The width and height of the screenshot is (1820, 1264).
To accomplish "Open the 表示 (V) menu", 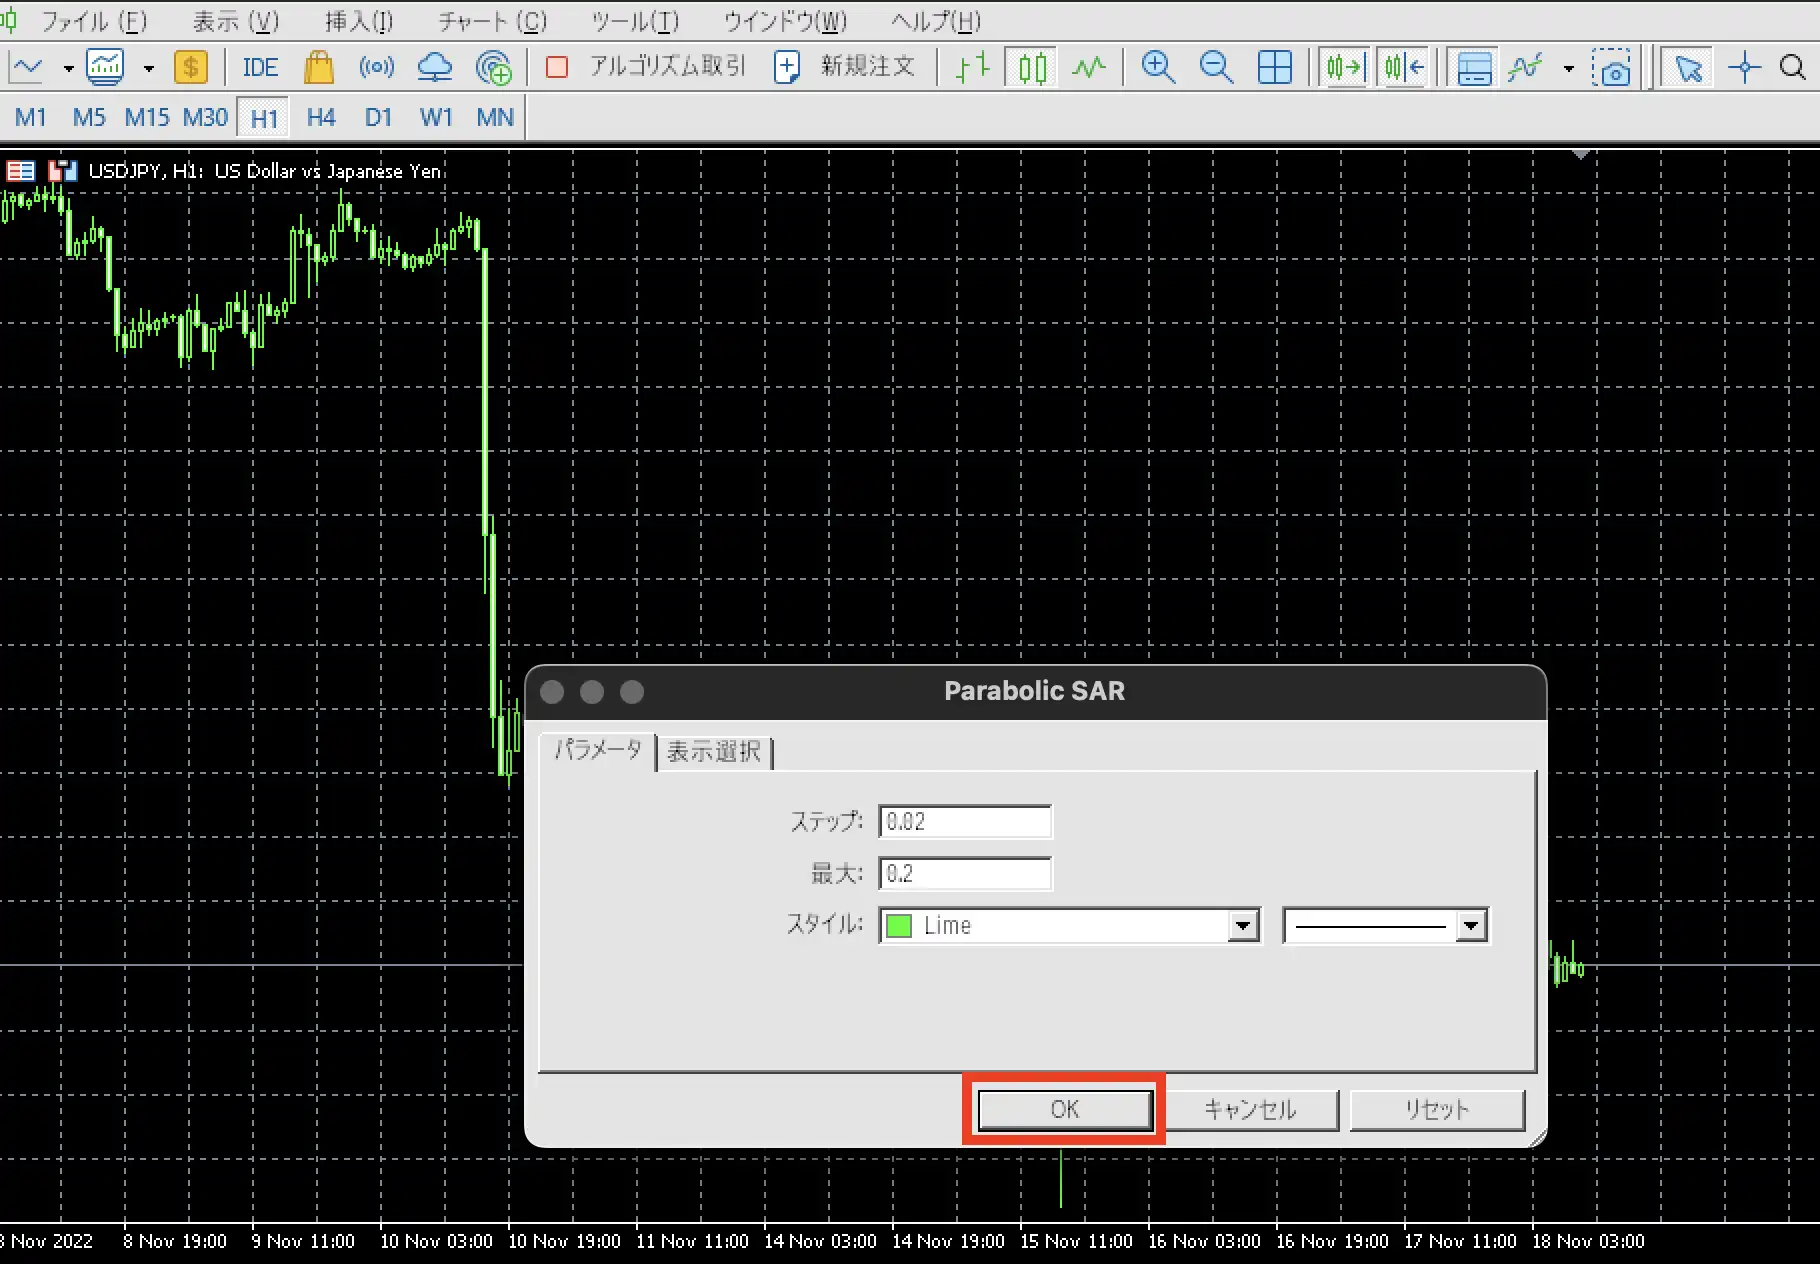I will pos(236,21).
